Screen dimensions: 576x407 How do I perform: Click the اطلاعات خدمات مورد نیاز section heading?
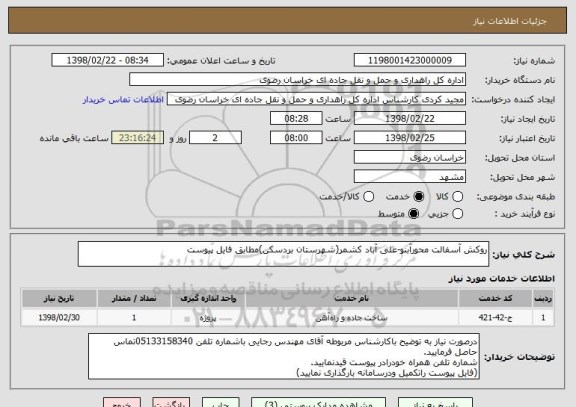(x=501, y=279)
